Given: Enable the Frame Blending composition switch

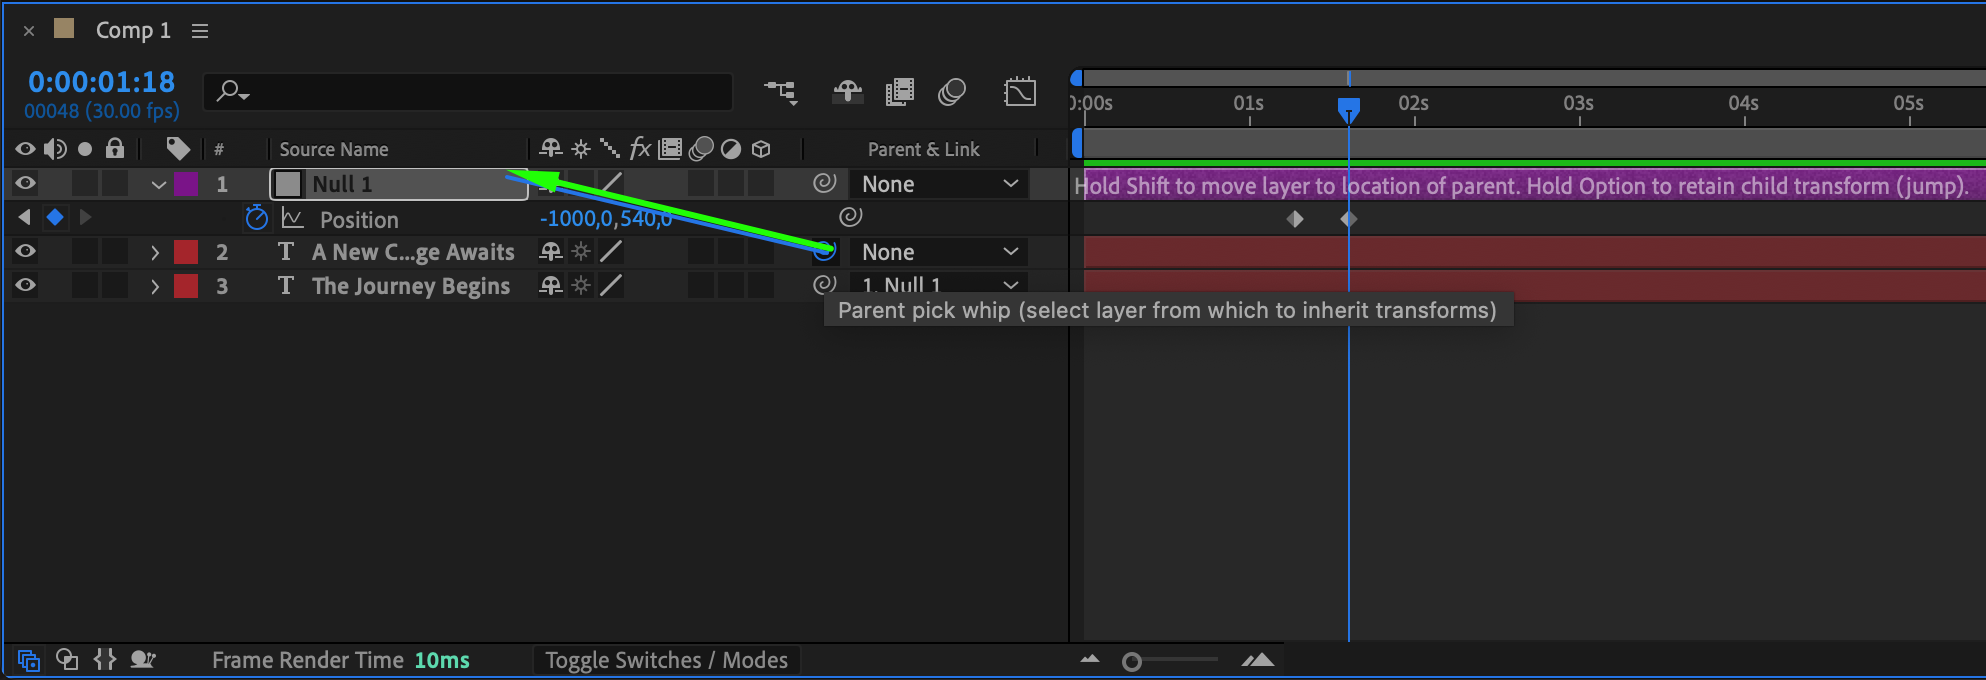Looking at the screenshot, I should (900, 93).
